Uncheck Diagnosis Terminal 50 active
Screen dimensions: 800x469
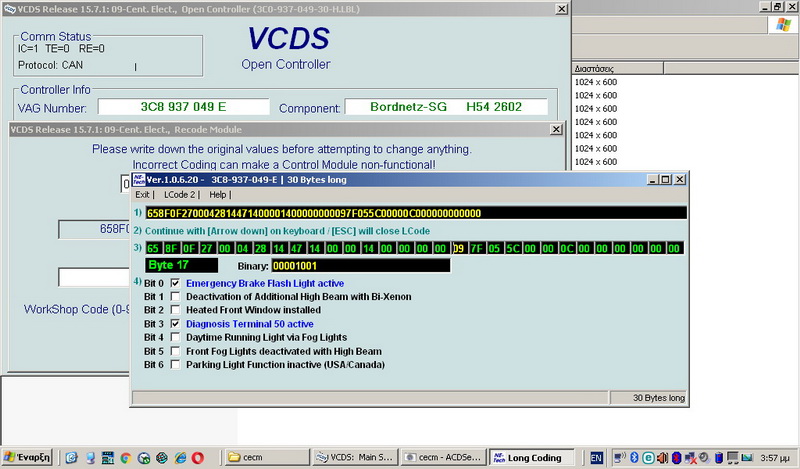point(175,324)
